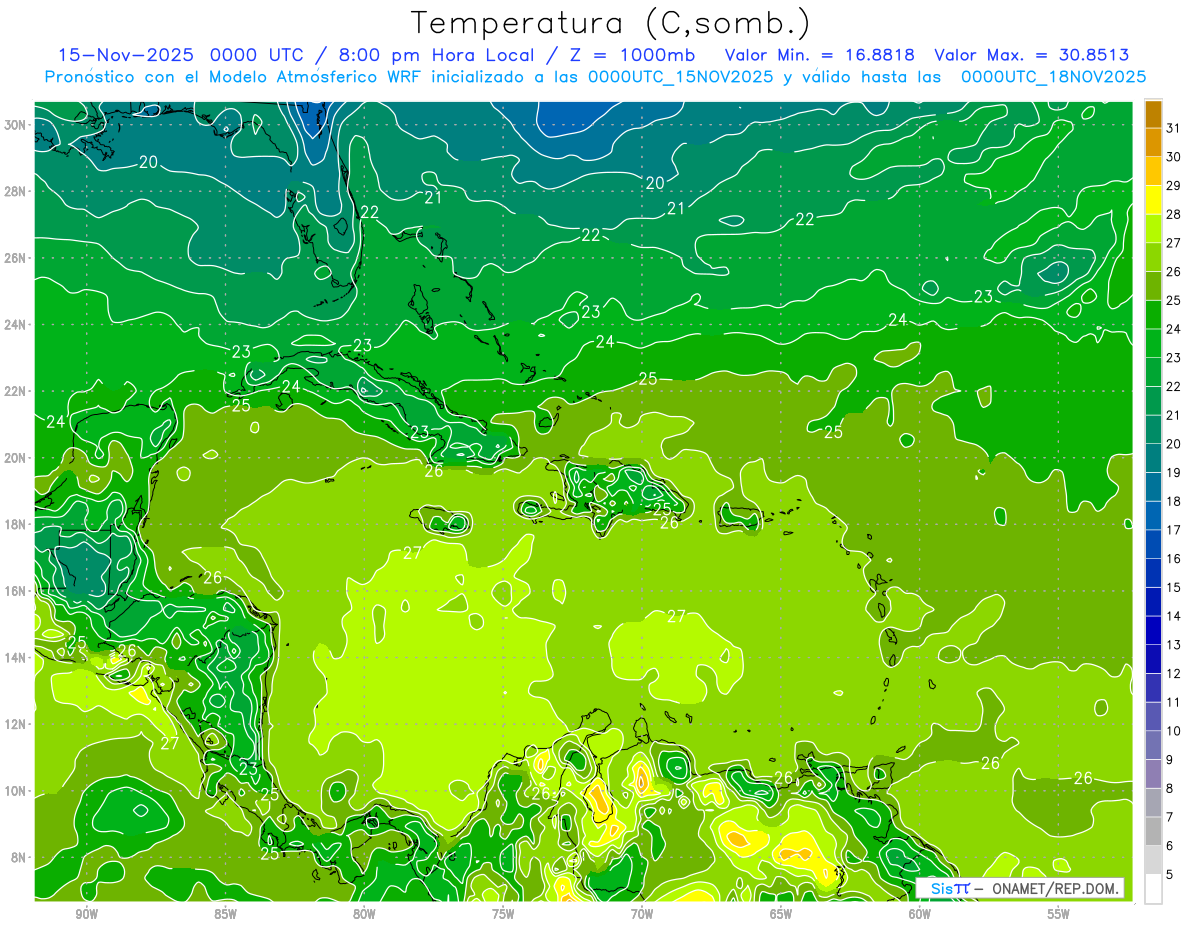This screenshot has height=927, width=1200.
Task: Click the '18N' latitude axis label
Action: click(x=15, y=524)
